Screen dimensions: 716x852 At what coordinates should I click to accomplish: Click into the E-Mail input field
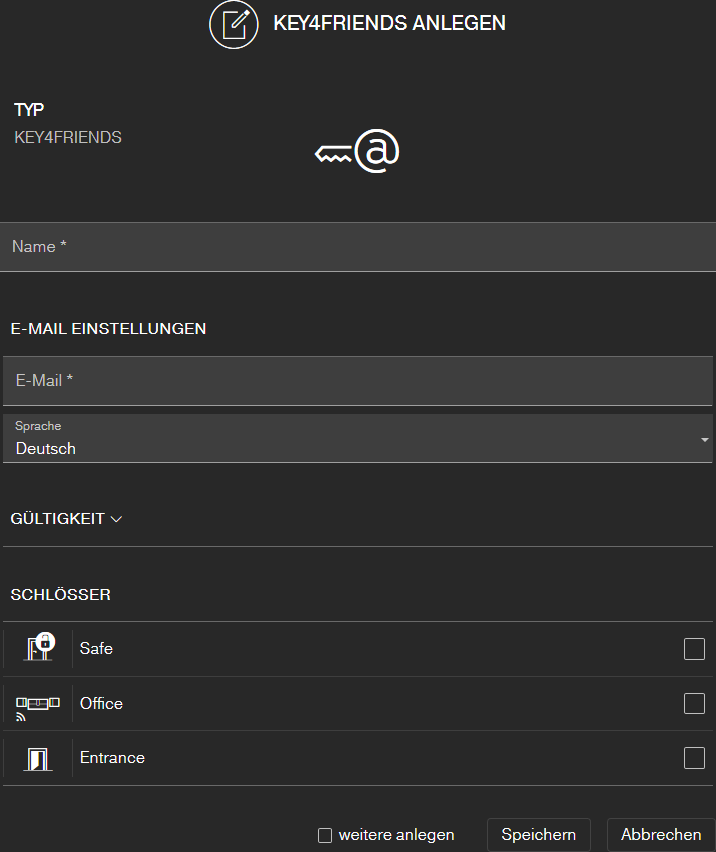coord(358,381)
